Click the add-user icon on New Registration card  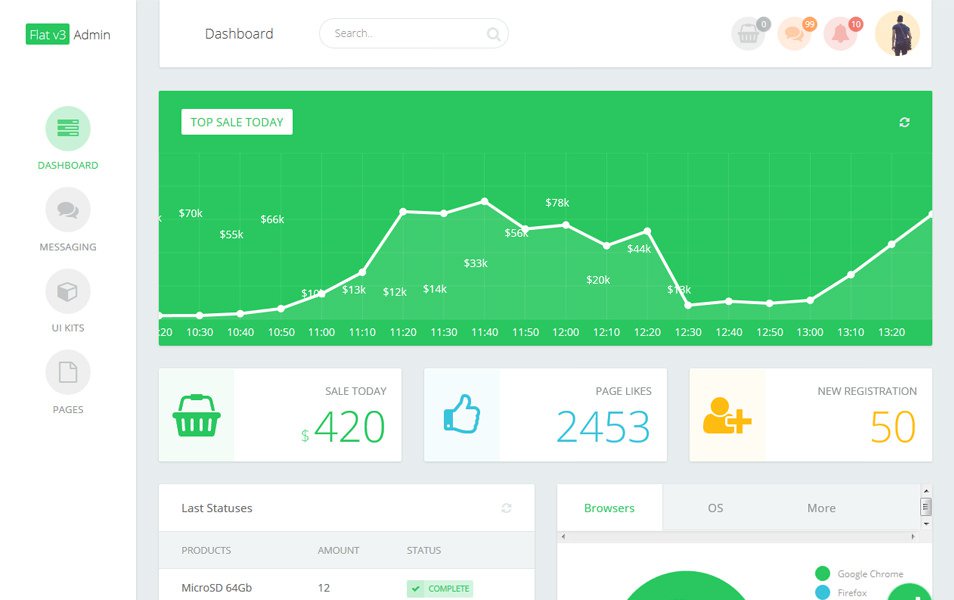(727, 416)
